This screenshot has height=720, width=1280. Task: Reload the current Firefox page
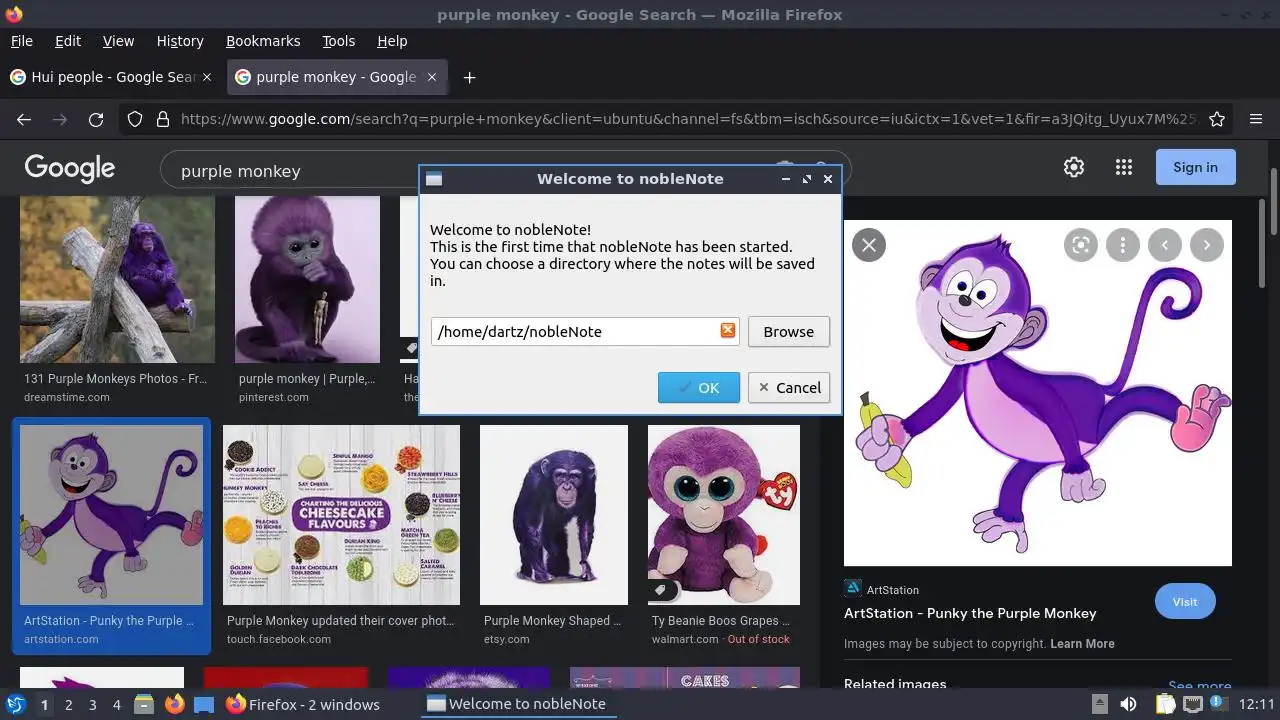(96, 119)
